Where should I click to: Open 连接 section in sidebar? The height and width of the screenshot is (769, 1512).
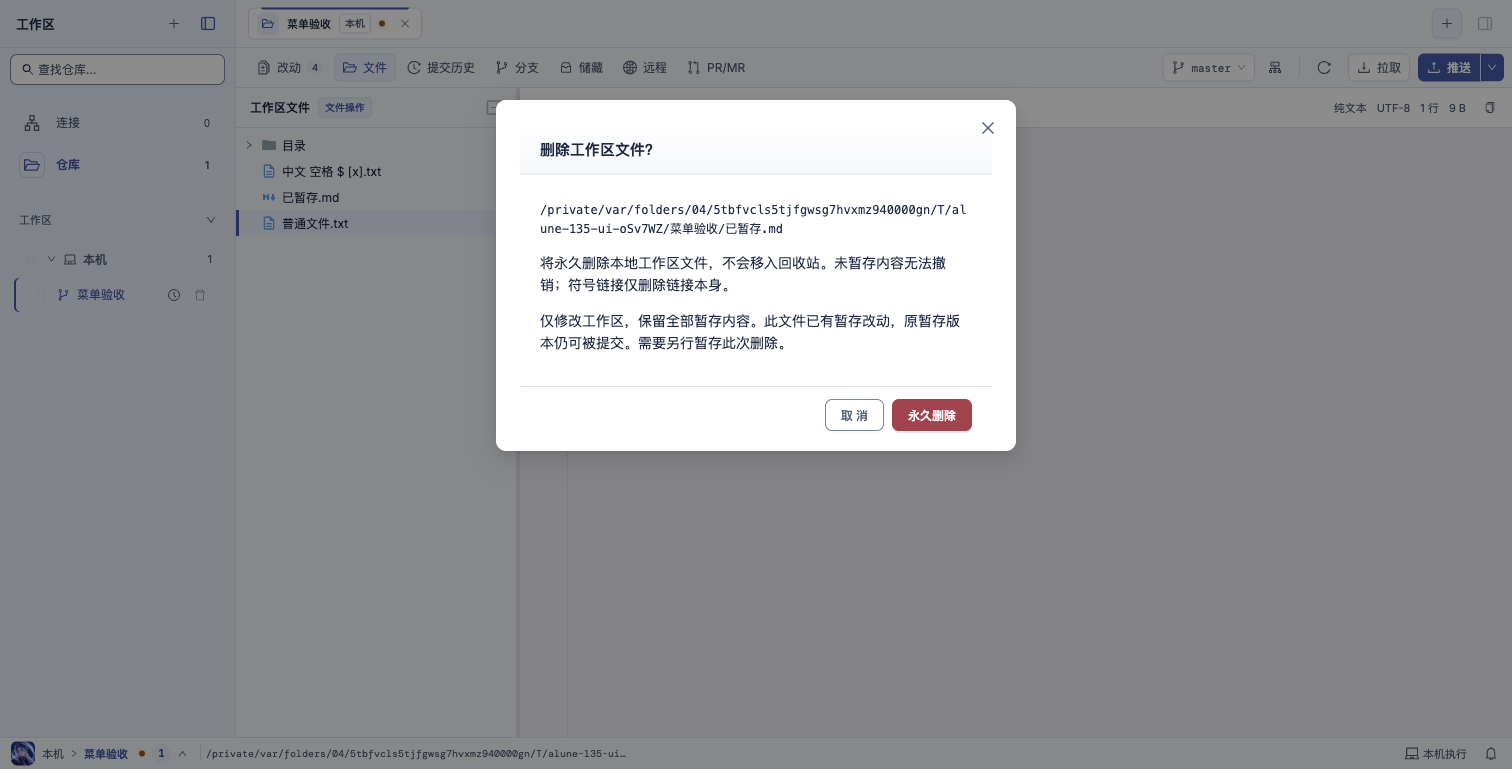(x=117, y=123)
